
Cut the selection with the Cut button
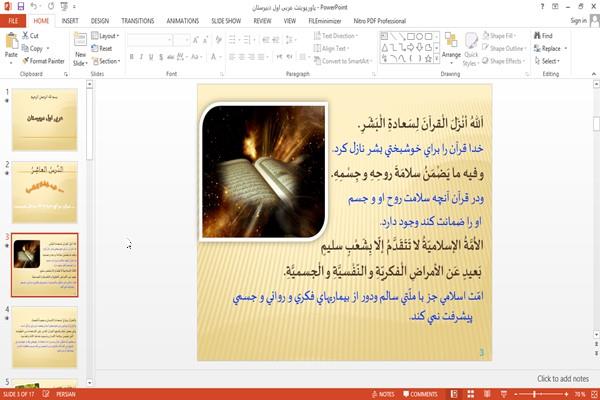click(30, 36)
